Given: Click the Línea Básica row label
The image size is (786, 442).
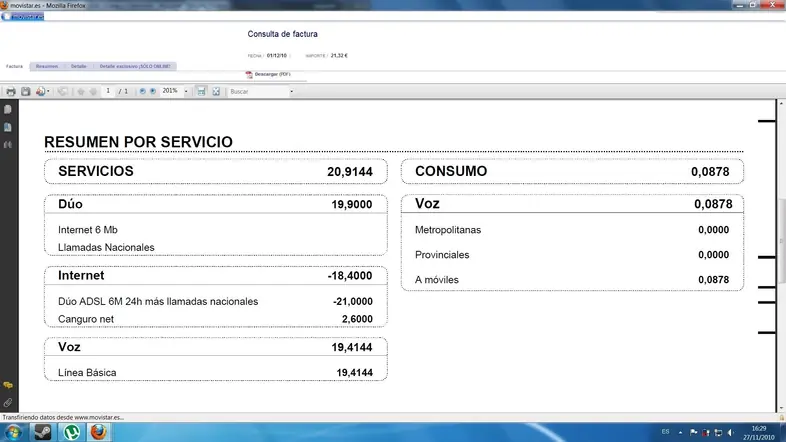Looking at the screenshot, I should (87, 373).
